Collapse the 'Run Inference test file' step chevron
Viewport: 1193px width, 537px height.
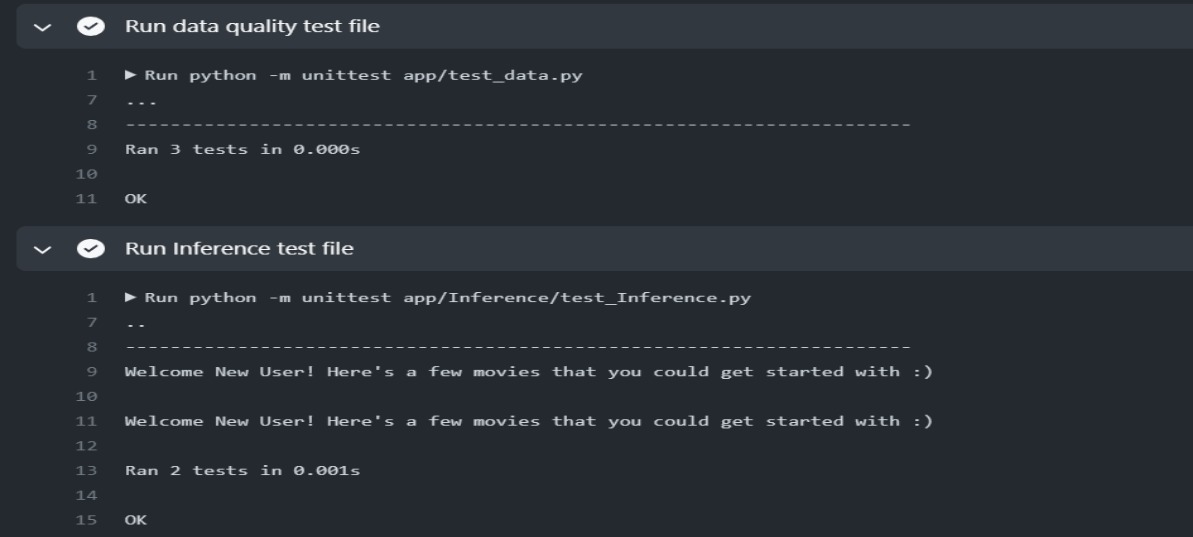[x=43, y=249]
